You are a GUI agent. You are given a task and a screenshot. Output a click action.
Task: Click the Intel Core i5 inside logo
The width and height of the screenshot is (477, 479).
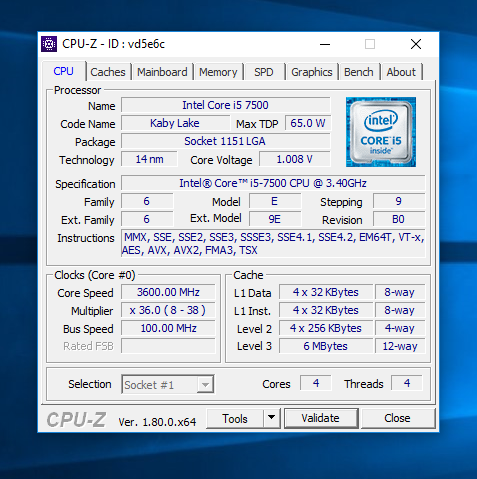(x=381, y=132)
